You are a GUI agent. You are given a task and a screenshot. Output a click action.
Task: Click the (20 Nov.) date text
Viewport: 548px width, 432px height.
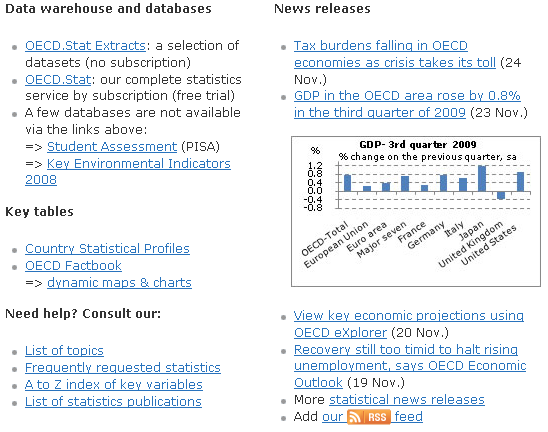coord(420,333)
